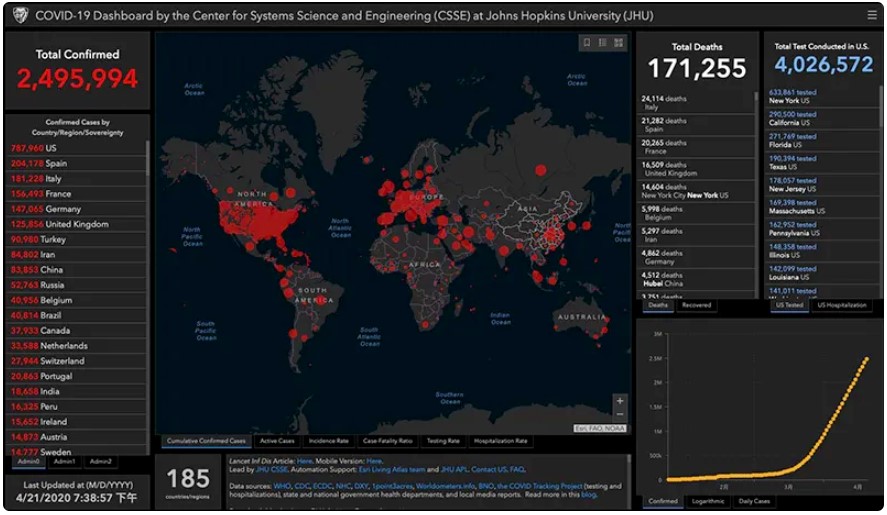Follow the JHU APL link
This screenshot has height=515, width=887.
click(x=454, y=470)
